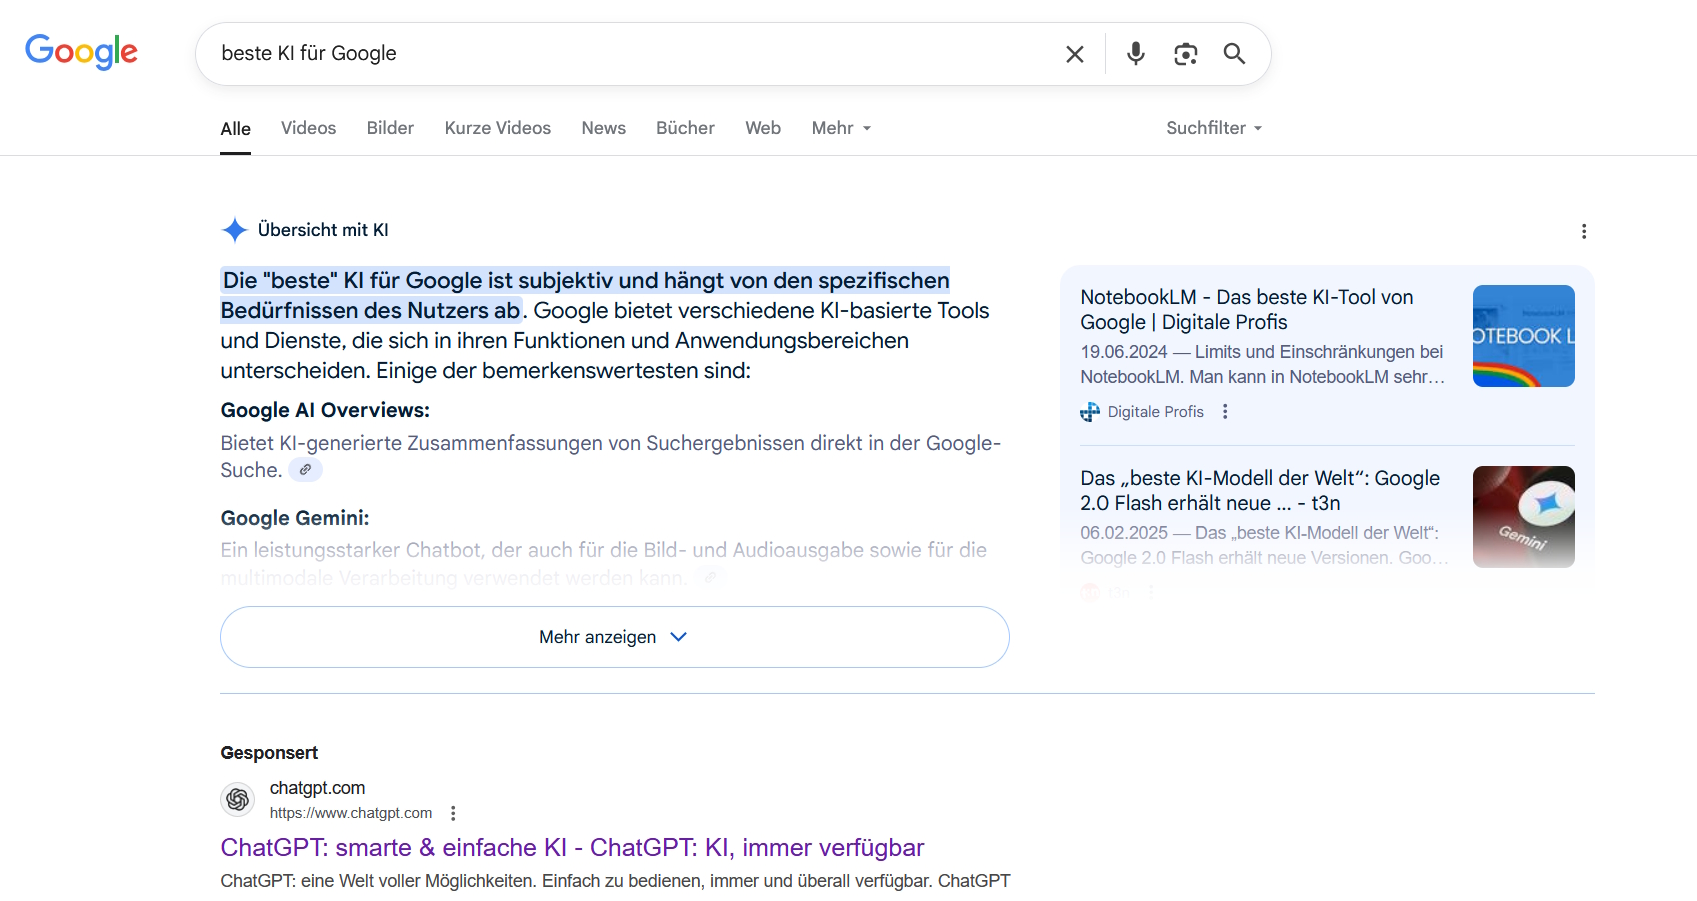Open the Suchfilter dropdown
The image size is (1697, 901).
(1214, 128)
